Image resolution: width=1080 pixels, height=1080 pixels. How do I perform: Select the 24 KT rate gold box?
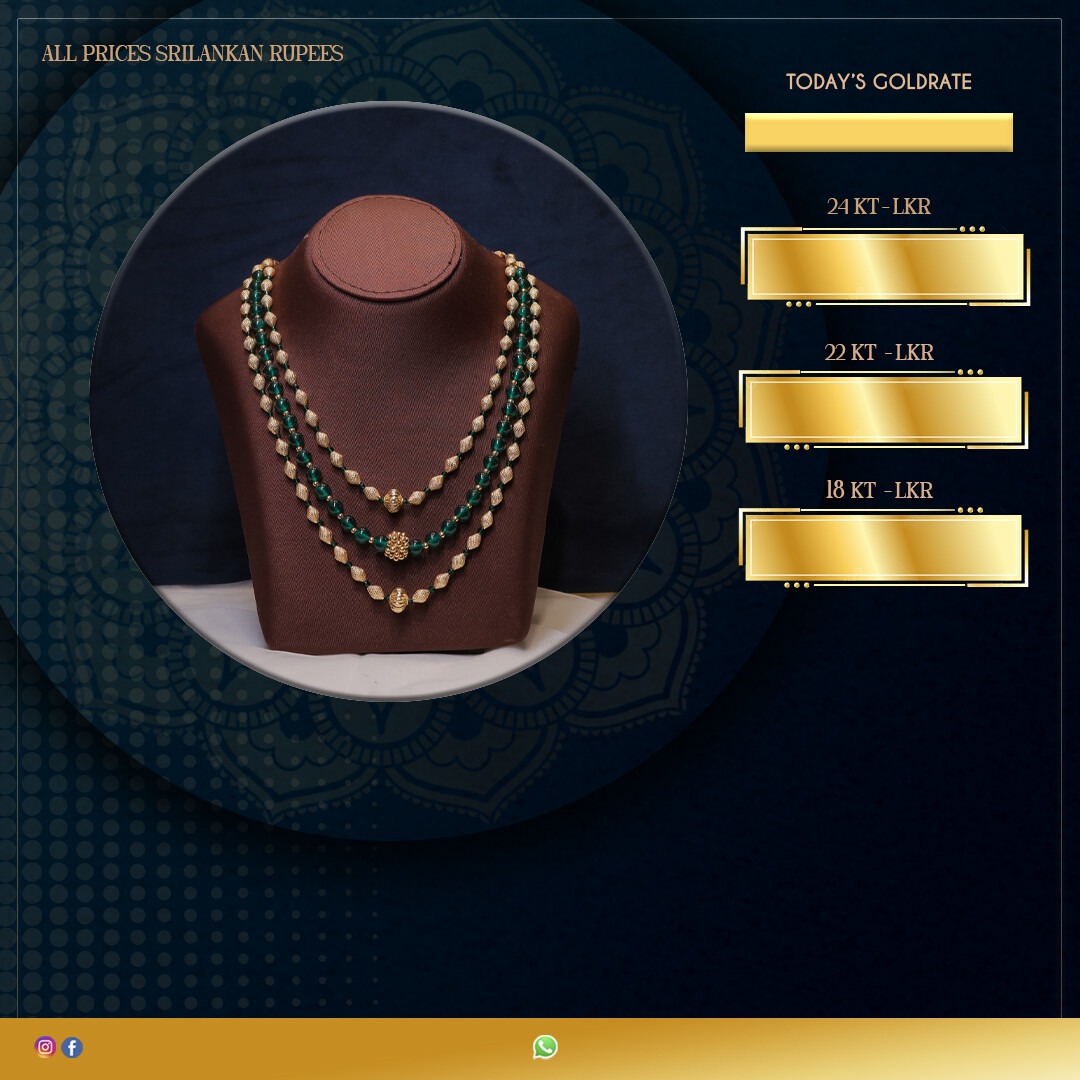885,267
